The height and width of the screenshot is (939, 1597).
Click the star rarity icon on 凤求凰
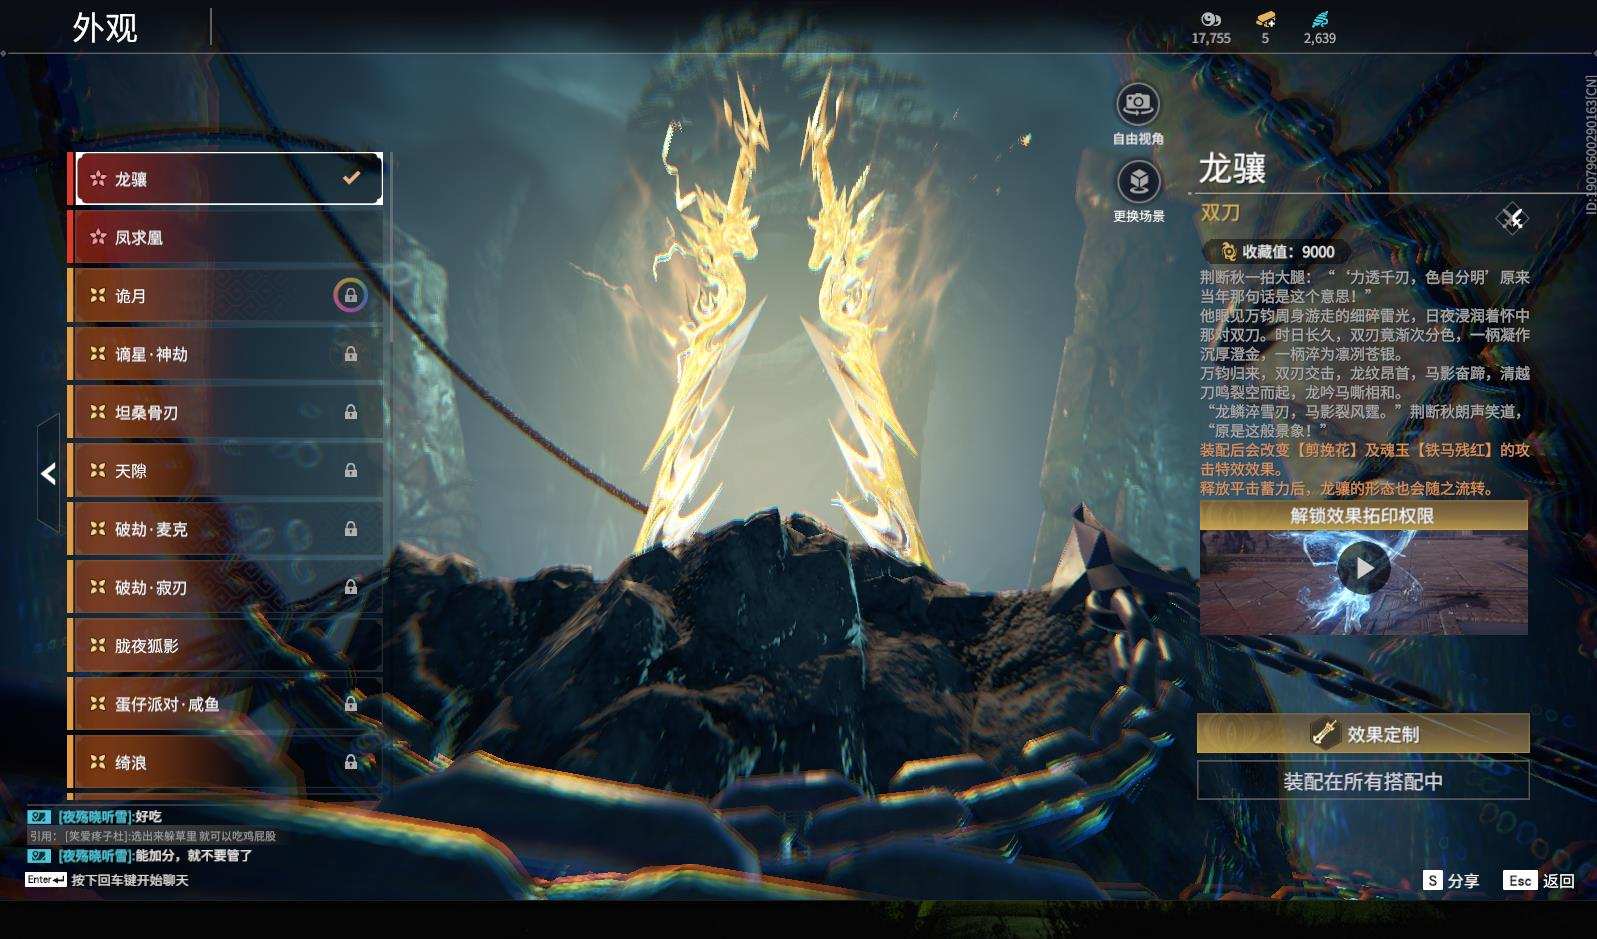pyautogui.click(x=98, y=237)
